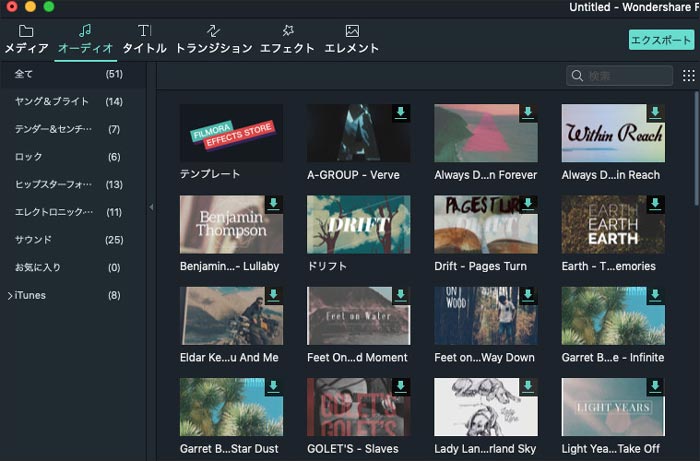This screenshot has width=700, height=461.
Task: Collapse the category sidebar with the arrow handle
Action: (x=151, y=207)
